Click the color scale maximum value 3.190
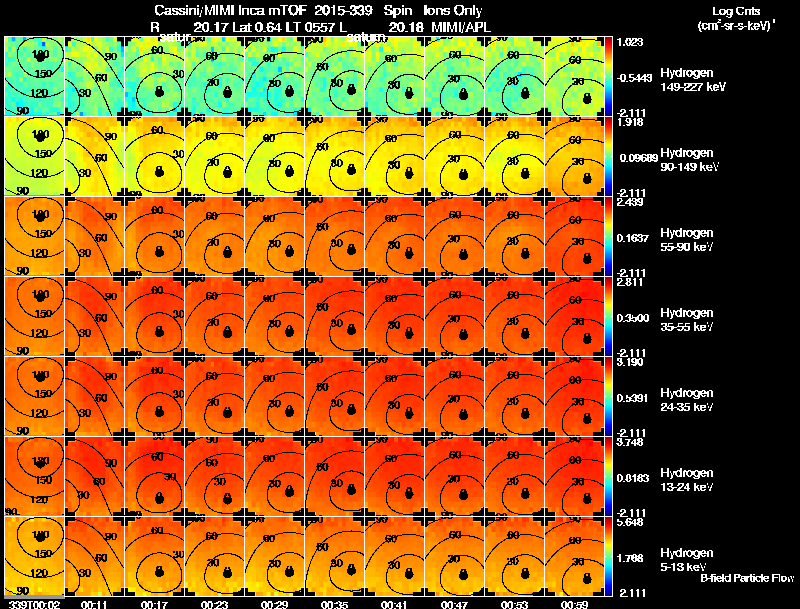 [x=630, y=363]
